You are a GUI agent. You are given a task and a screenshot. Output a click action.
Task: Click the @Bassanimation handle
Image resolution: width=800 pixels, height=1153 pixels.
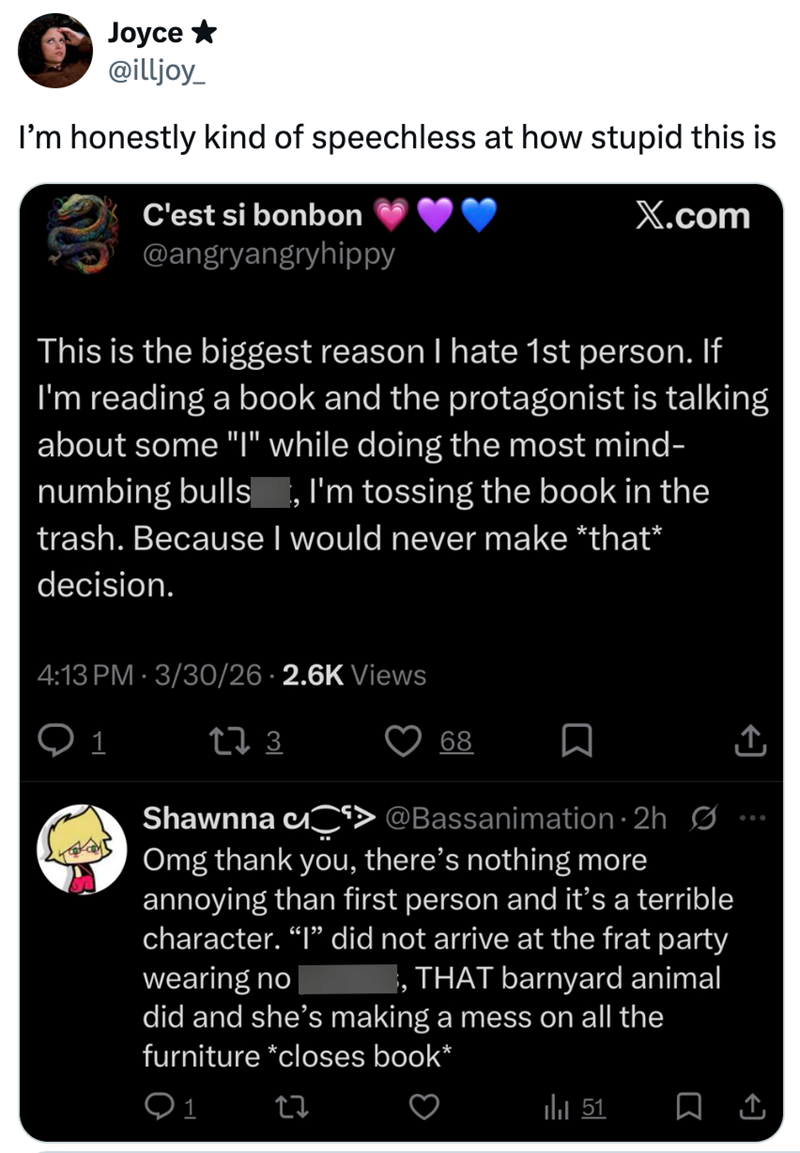(x=498, y=818)
